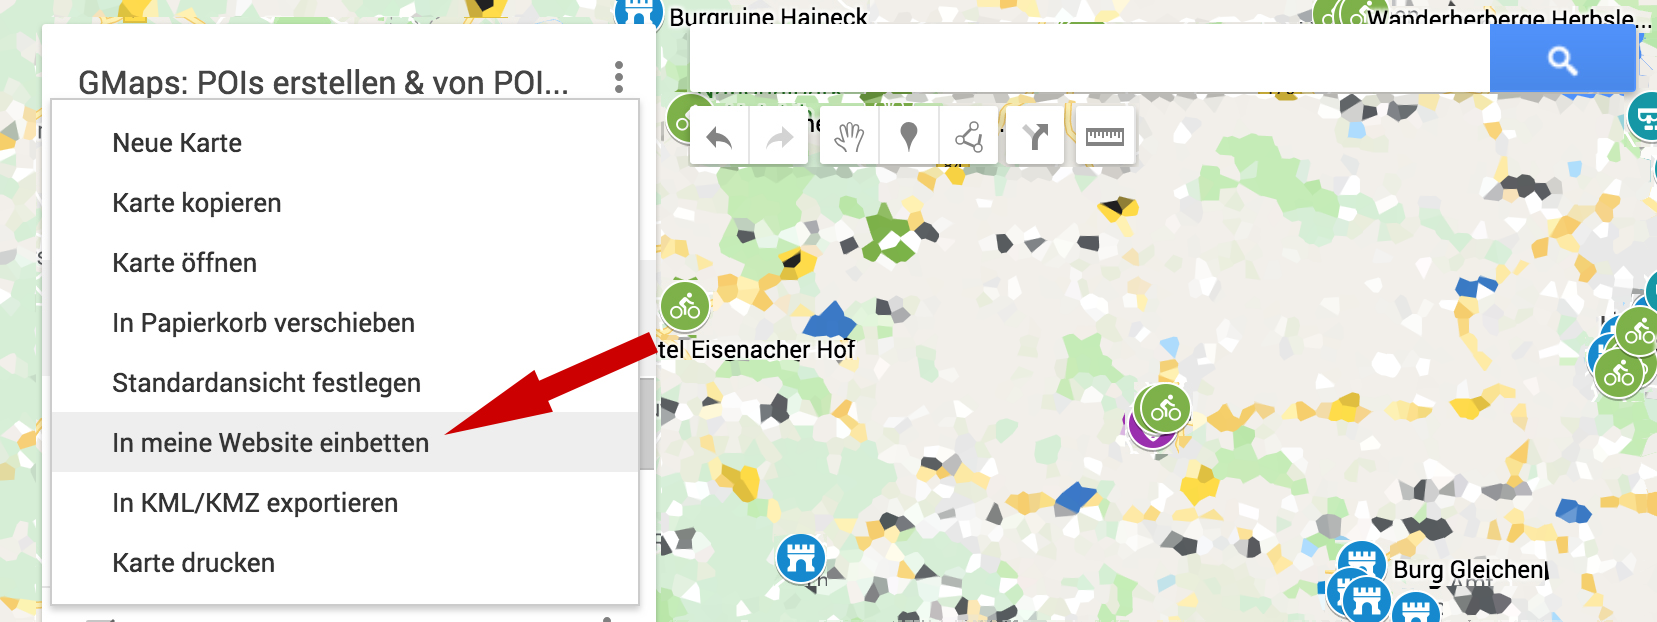The height and width of the screenshot is (622, 1657).
Task: Select the ruler measure distance tool
Action: click(x=1104, y=136)
